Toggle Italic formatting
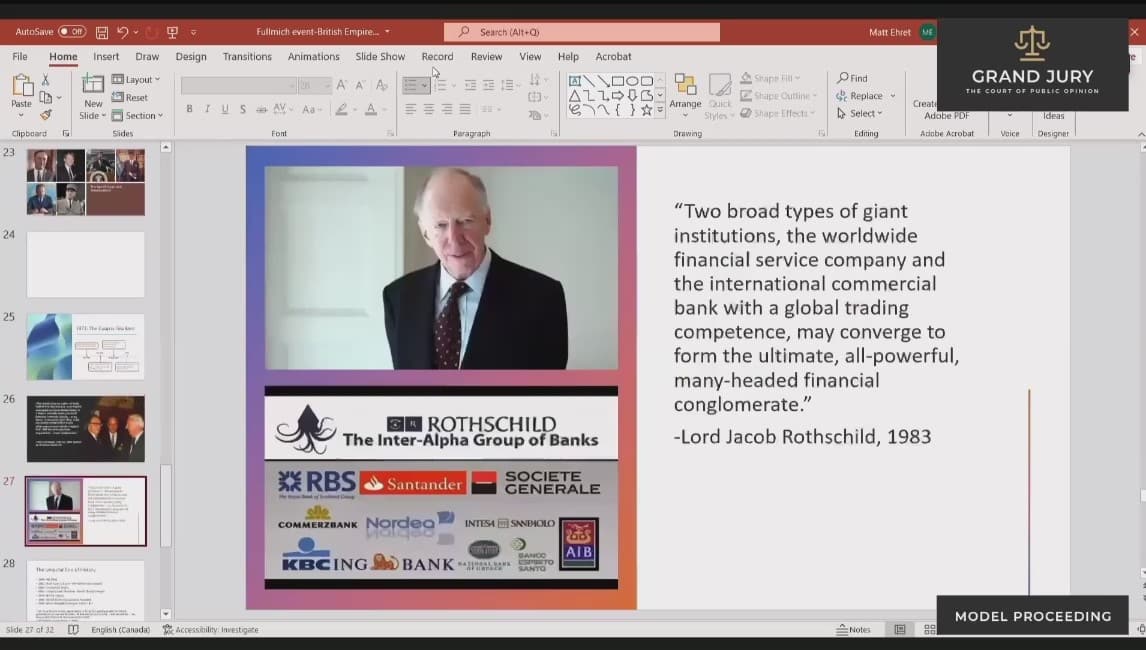 pos(207,109)
